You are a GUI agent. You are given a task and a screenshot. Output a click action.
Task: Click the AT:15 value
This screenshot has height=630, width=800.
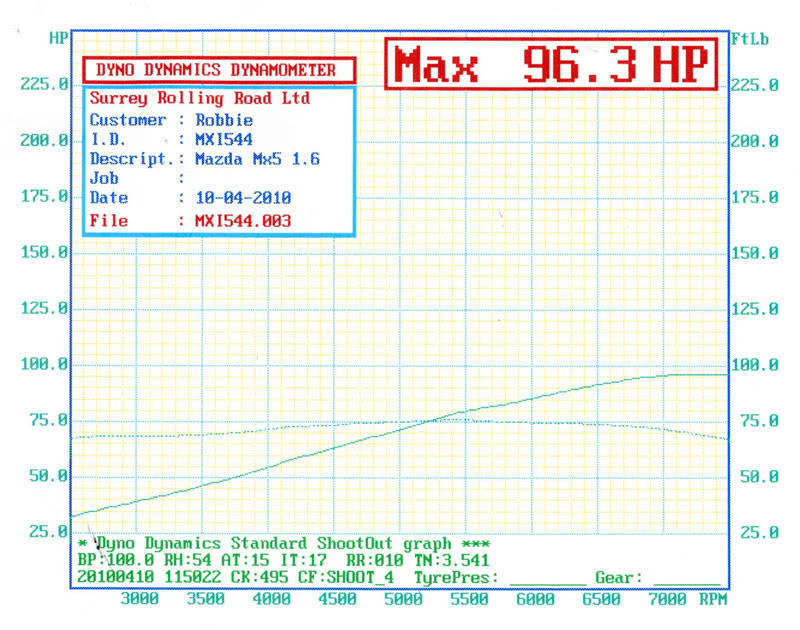click(245, 560)
